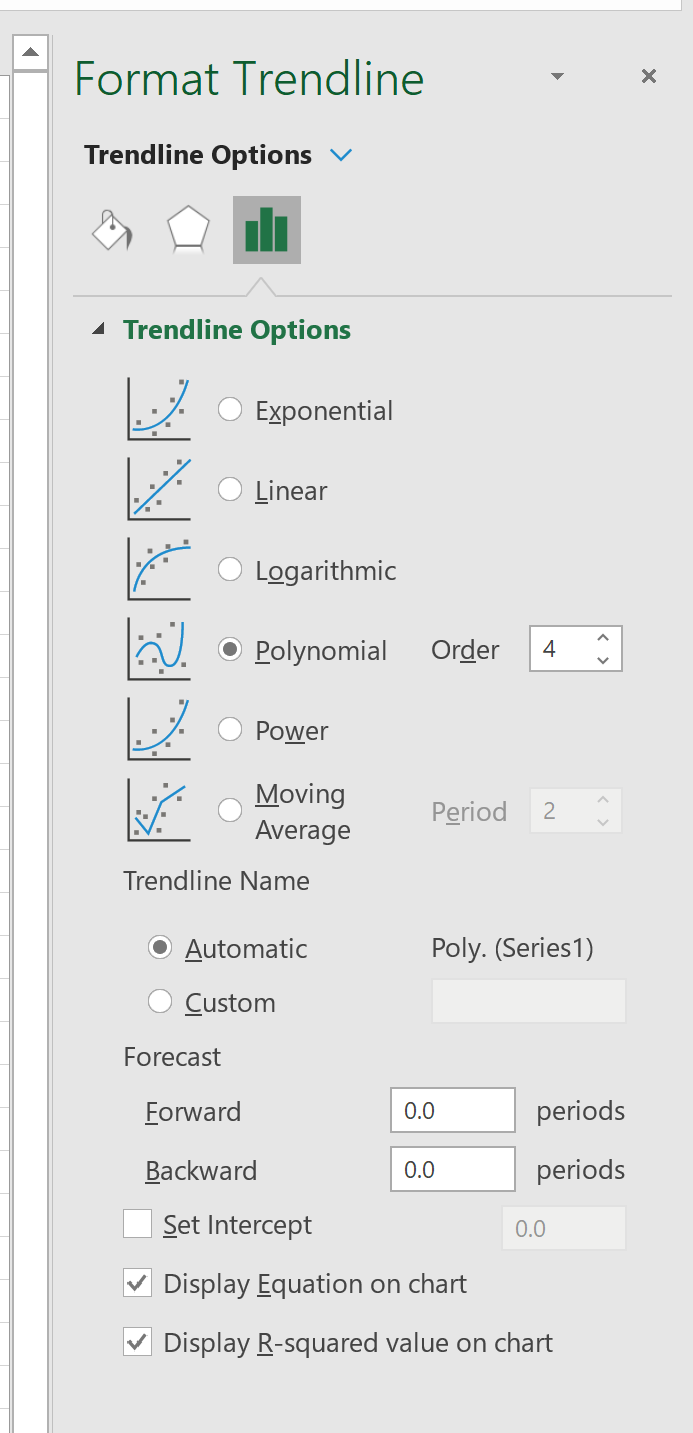
Task: Click the Exponential trendline preview thumbnail
Action: tap(158, 409)
